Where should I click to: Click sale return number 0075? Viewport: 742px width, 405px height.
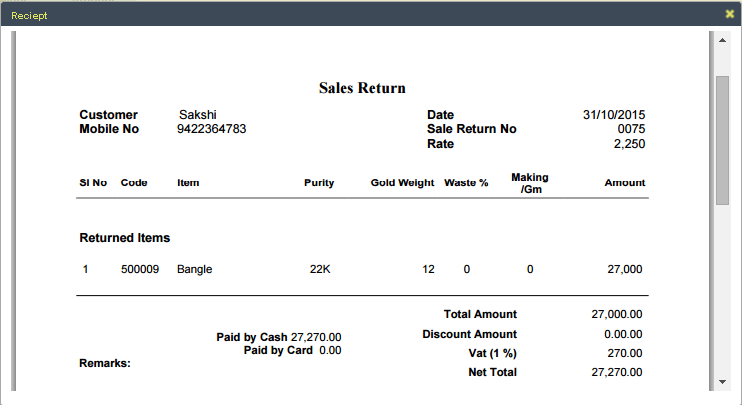tap(631, 129)
